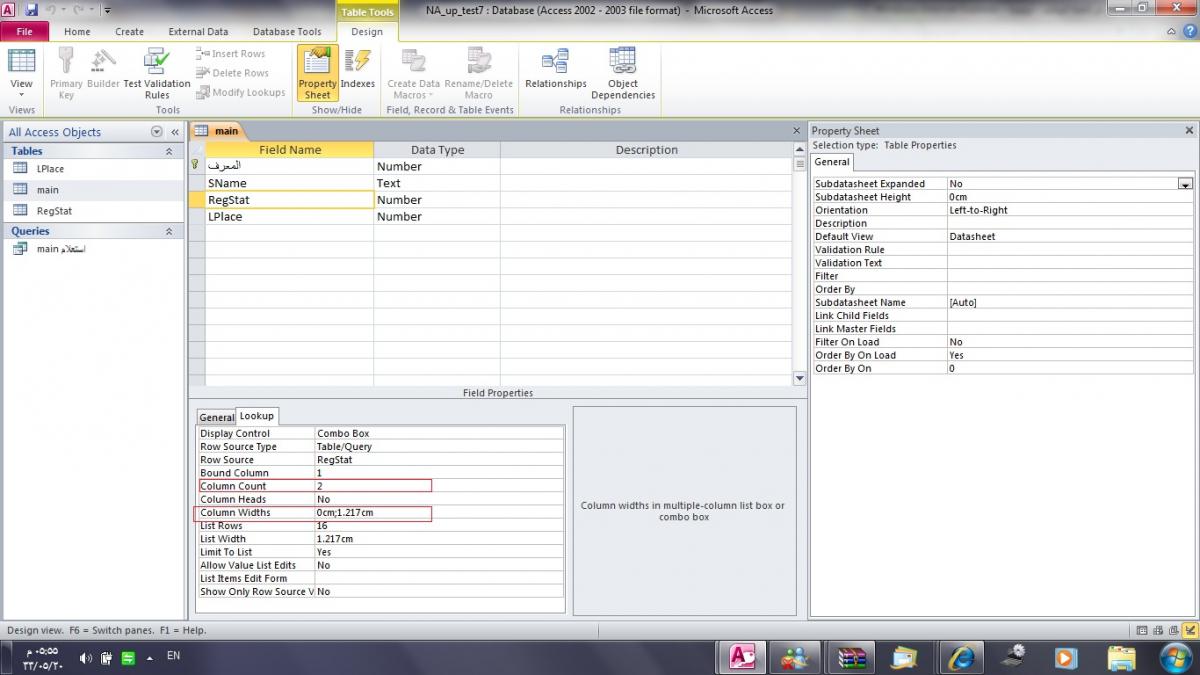The height and width of the screenshot is (675, 1200).
Task: Open the Access Help question mark
Action: tap(1189, 31)
